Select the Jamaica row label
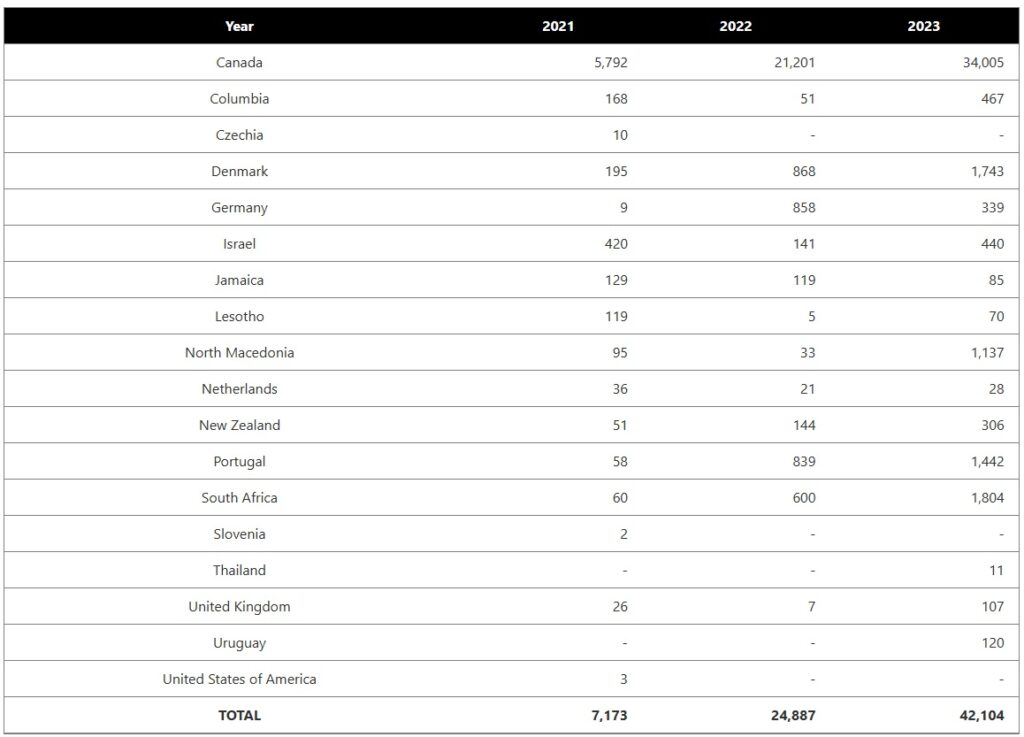Screen dimensions: 1024x737 pos(239,280)
